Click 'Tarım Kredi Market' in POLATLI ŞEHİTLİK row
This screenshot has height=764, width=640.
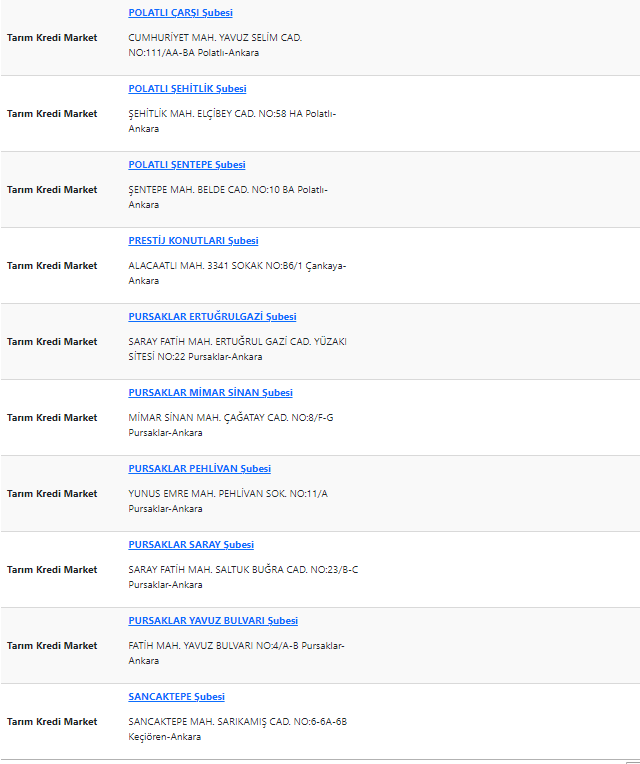[x=52, y=114]
